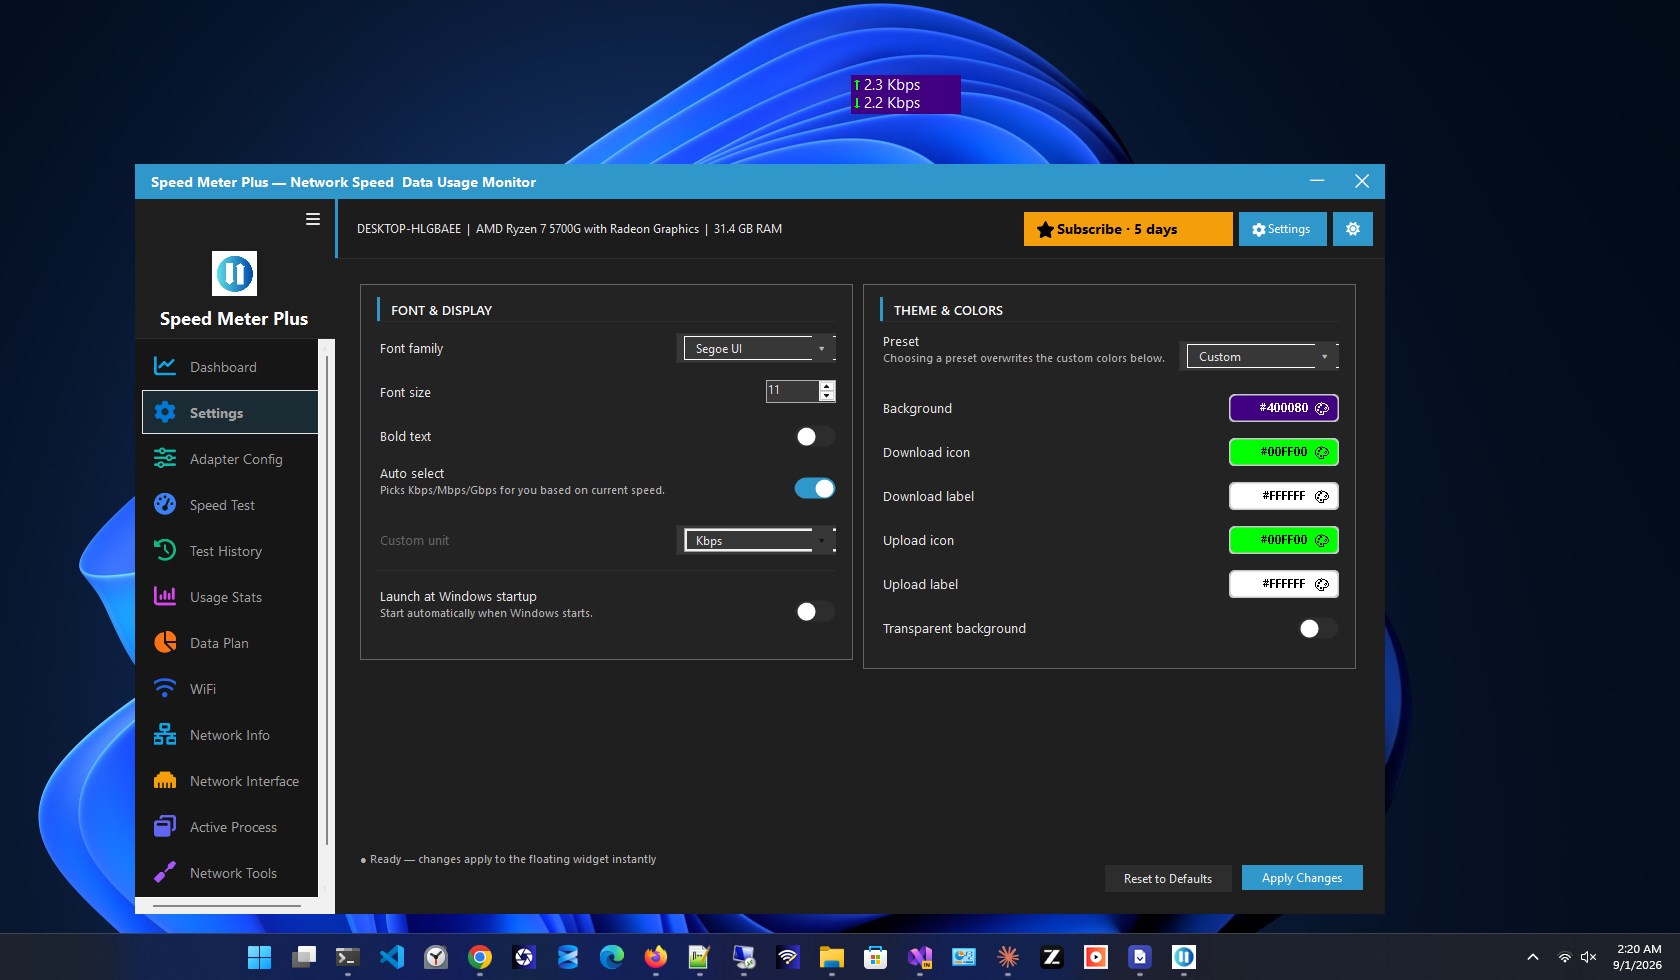1680x980 pixels.
Task: Click the Usage Stats bar chart icon
Action: pyautogui.click(x=165, y=596)
